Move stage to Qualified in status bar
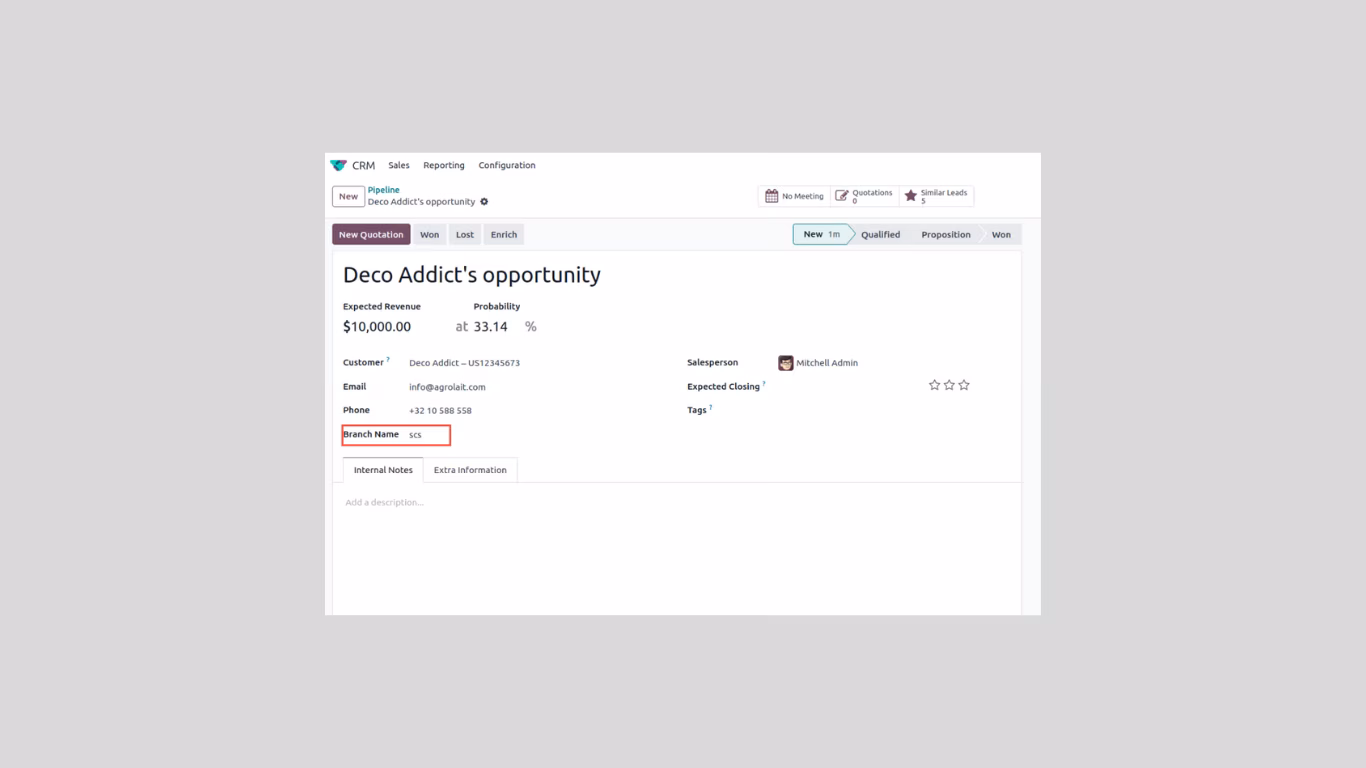The height and width of the screenshot is (768, 1366). pos(880,235)
